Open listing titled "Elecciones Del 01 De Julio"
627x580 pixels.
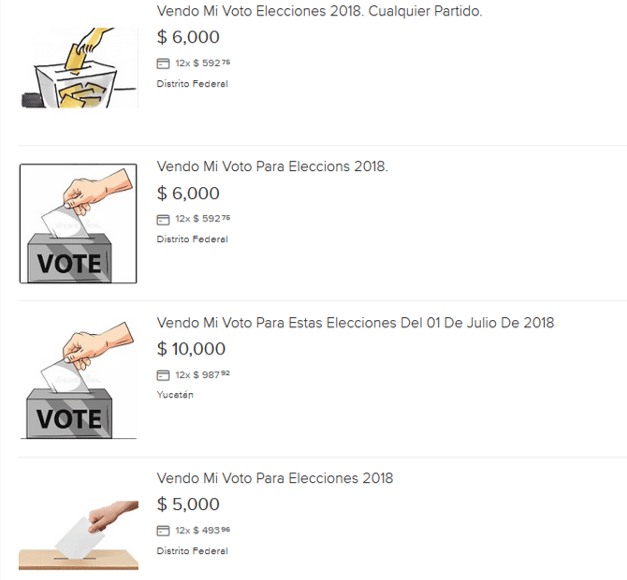point(355,323)
